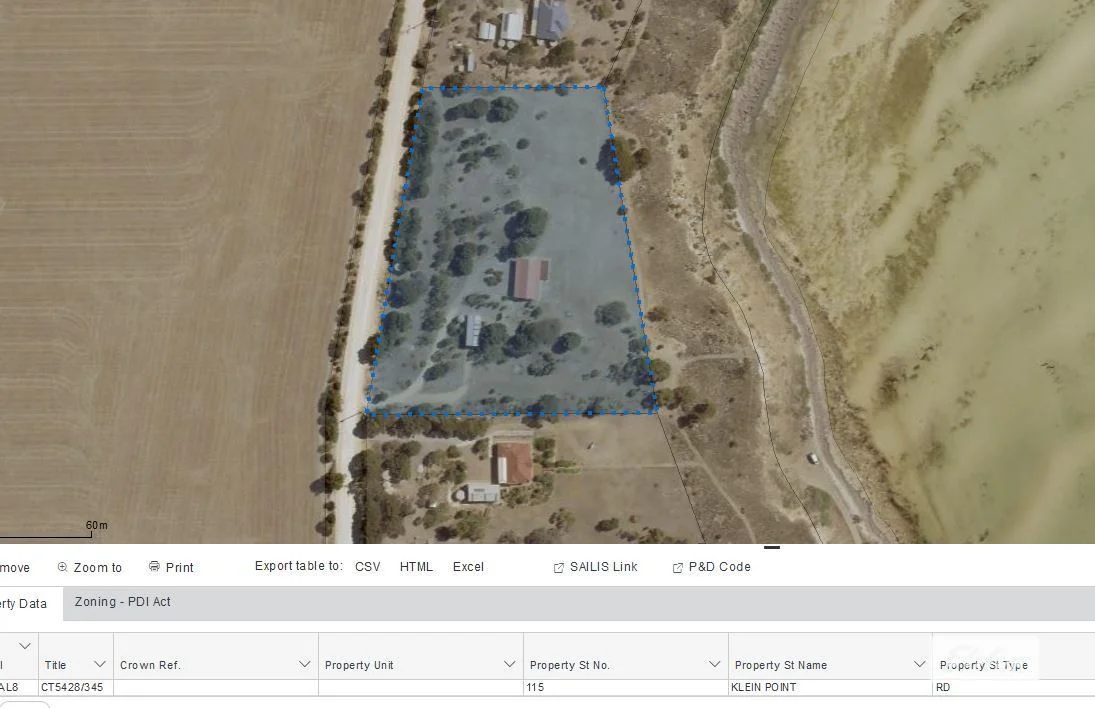Click the magnifier icon beside Zoom to

click(62, 566)
